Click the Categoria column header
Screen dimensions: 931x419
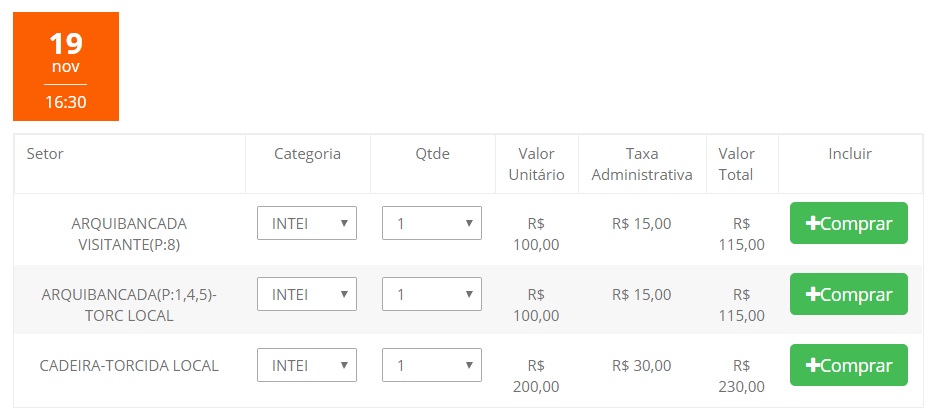tap(307, 154)
